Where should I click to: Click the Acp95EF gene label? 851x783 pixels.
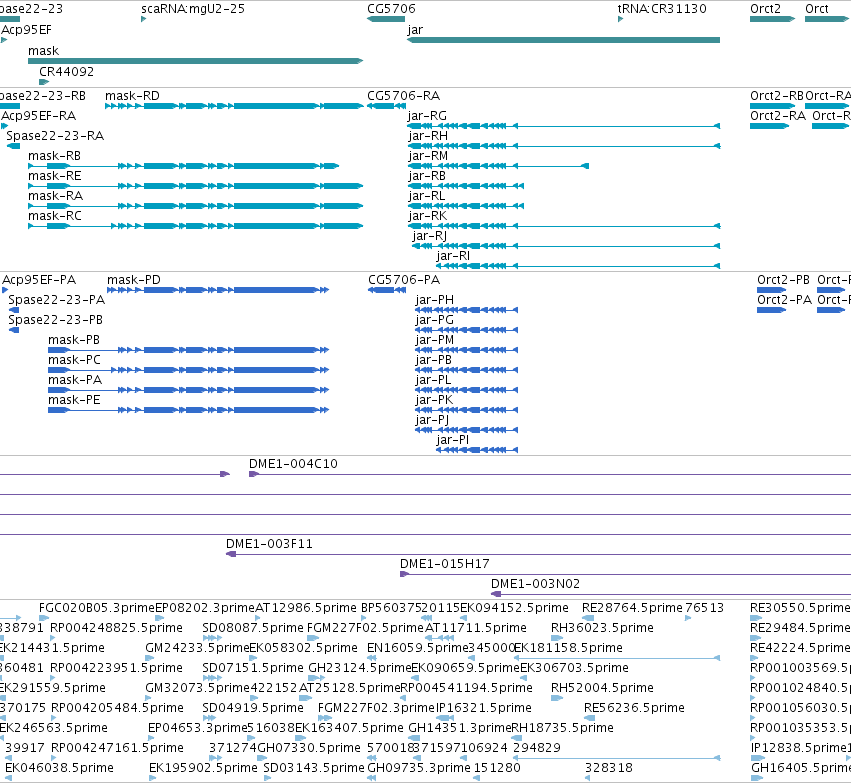(x=27, y=30)
